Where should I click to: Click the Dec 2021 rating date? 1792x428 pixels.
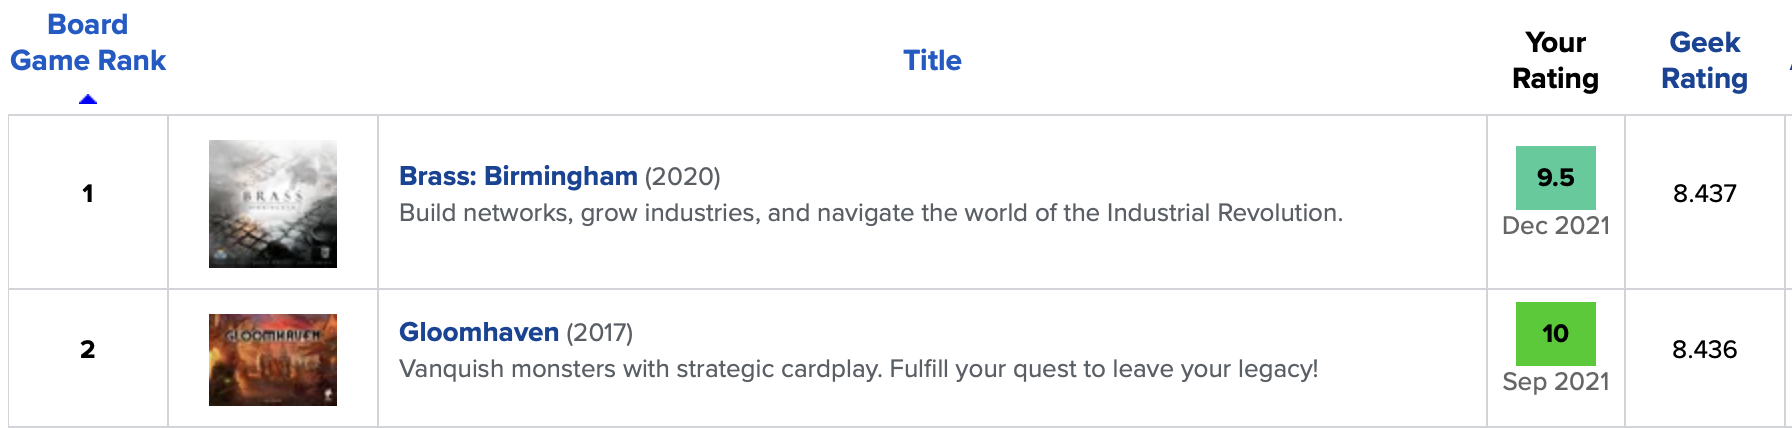tap(1555, 226)
